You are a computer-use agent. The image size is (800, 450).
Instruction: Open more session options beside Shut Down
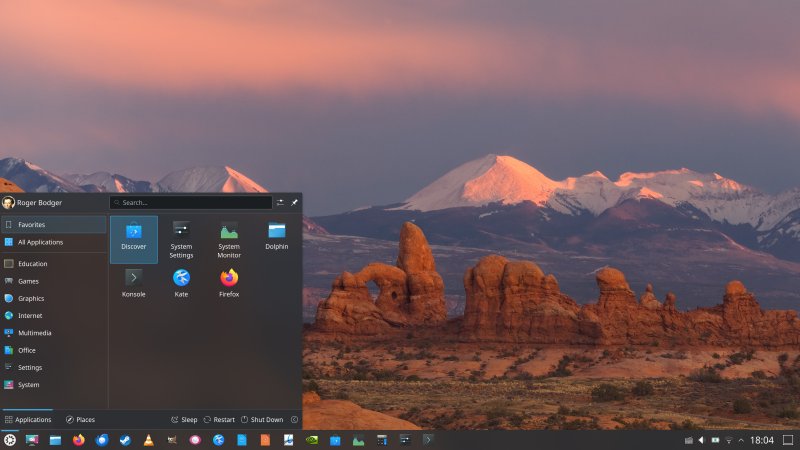[x=294, y=420]
